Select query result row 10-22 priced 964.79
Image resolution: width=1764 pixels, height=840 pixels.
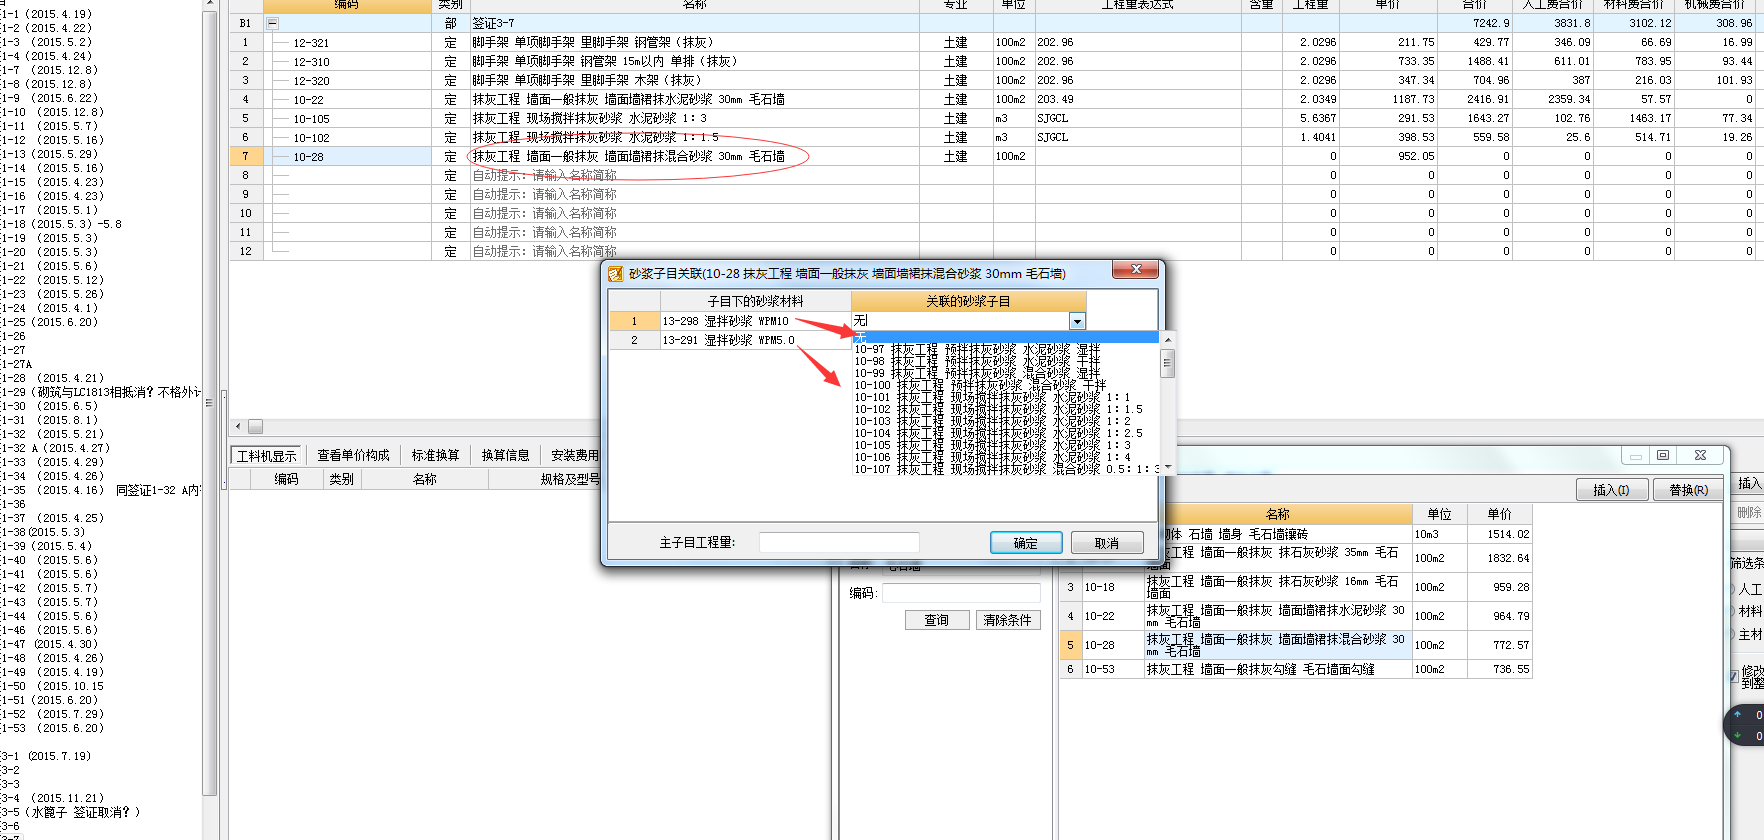[x=1295, y=616]
